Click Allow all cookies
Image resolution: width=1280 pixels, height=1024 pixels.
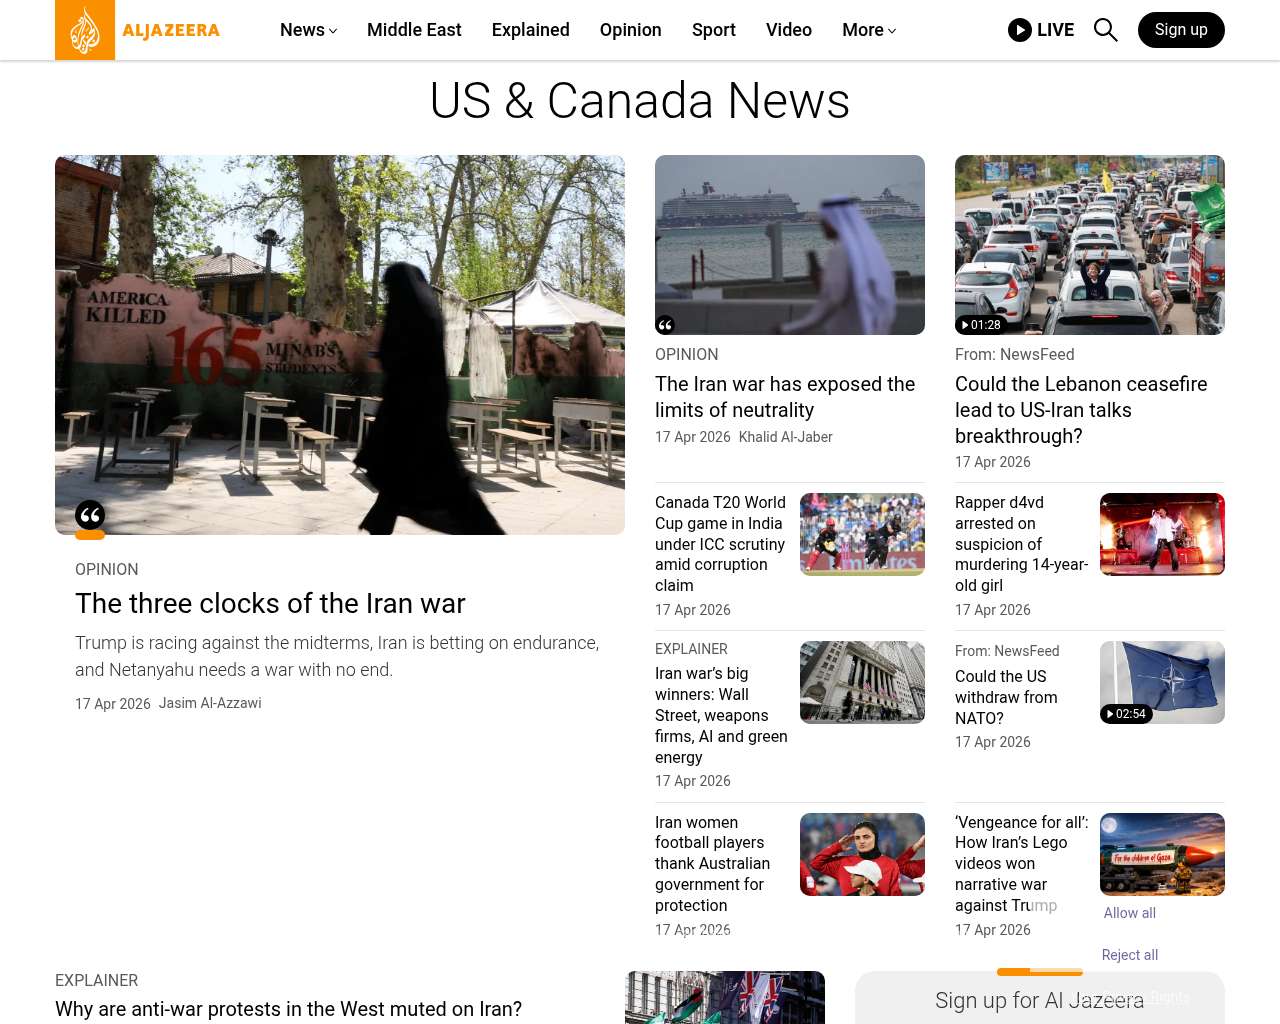1129,913
